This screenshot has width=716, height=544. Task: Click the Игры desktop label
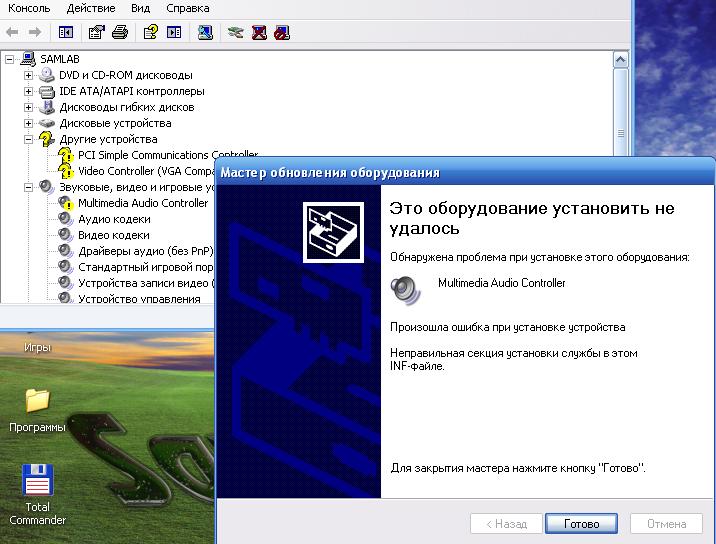(x=37, y=347)
